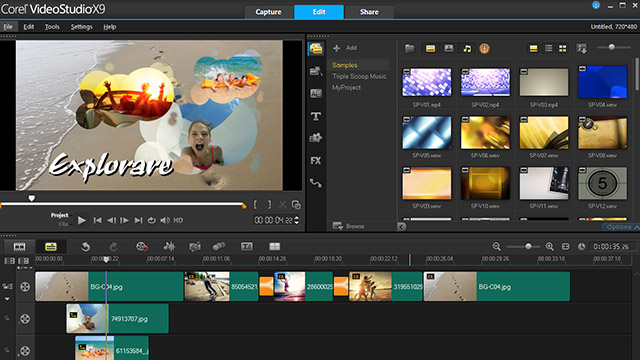640x360 pixels.
Task: Open the Multi-camera Editor grid icon
Action: click(275, 247)
